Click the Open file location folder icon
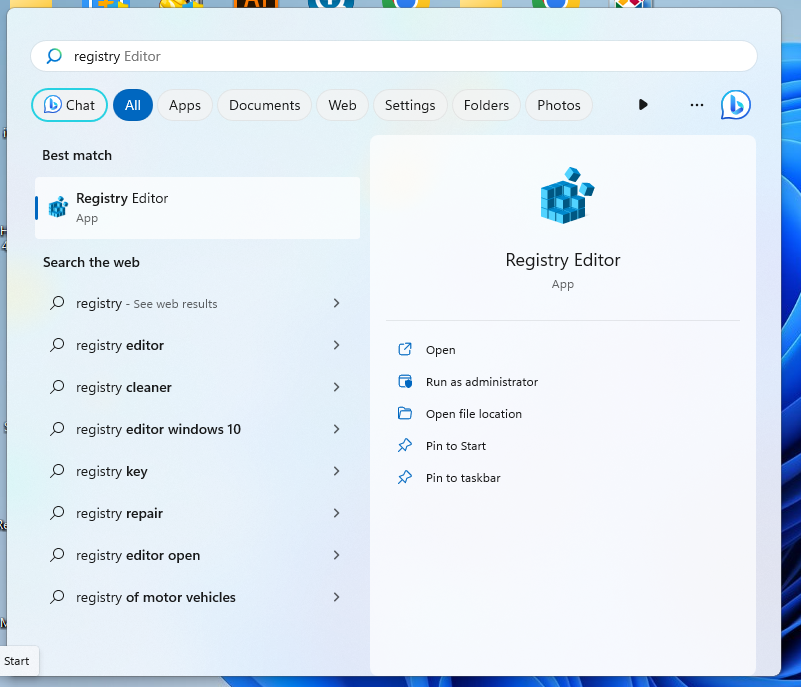 coord(405,413)
